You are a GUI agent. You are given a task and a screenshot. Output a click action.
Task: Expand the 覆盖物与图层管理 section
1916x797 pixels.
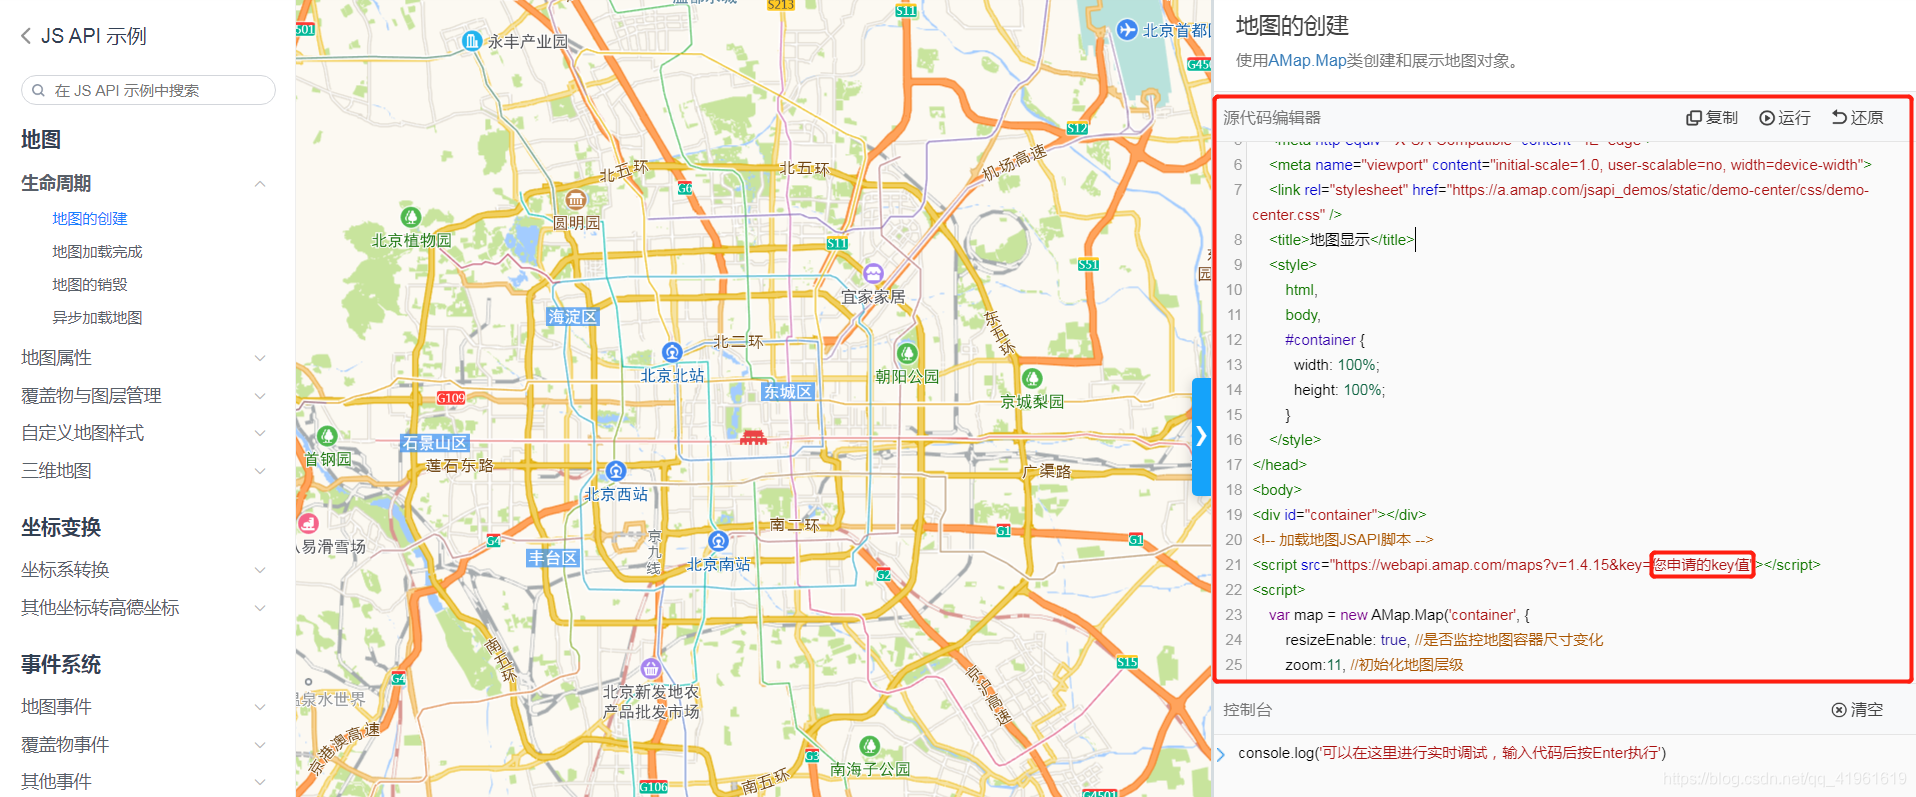point(260,396)
